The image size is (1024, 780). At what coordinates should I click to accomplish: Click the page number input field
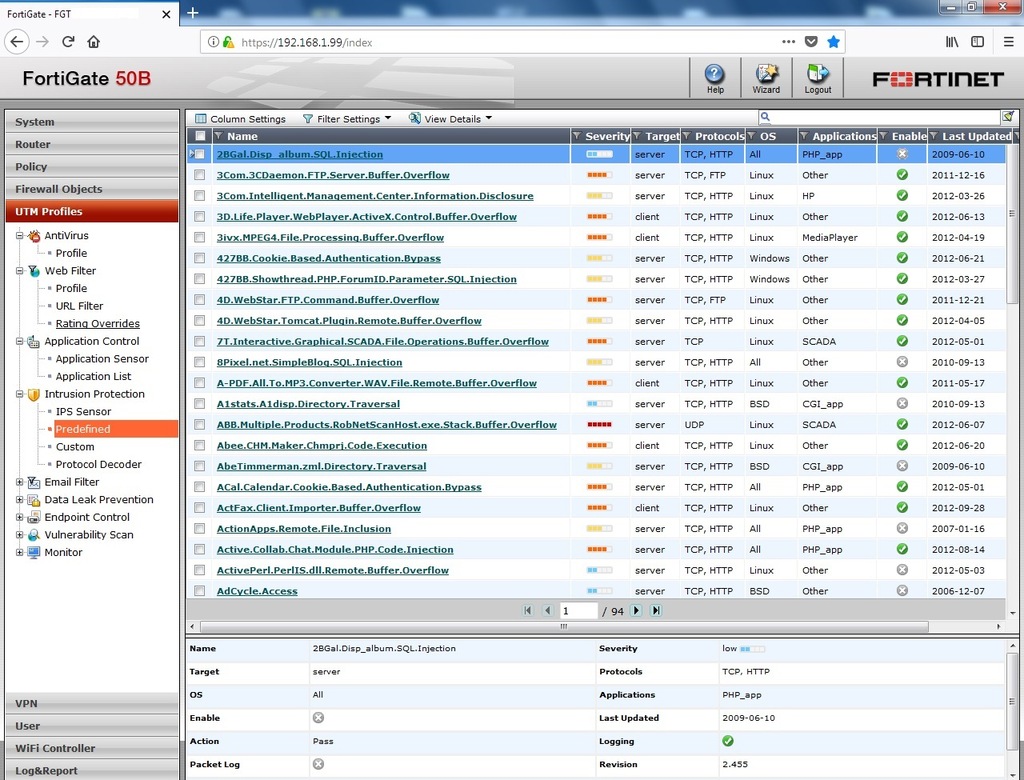[x=578, y=610]
